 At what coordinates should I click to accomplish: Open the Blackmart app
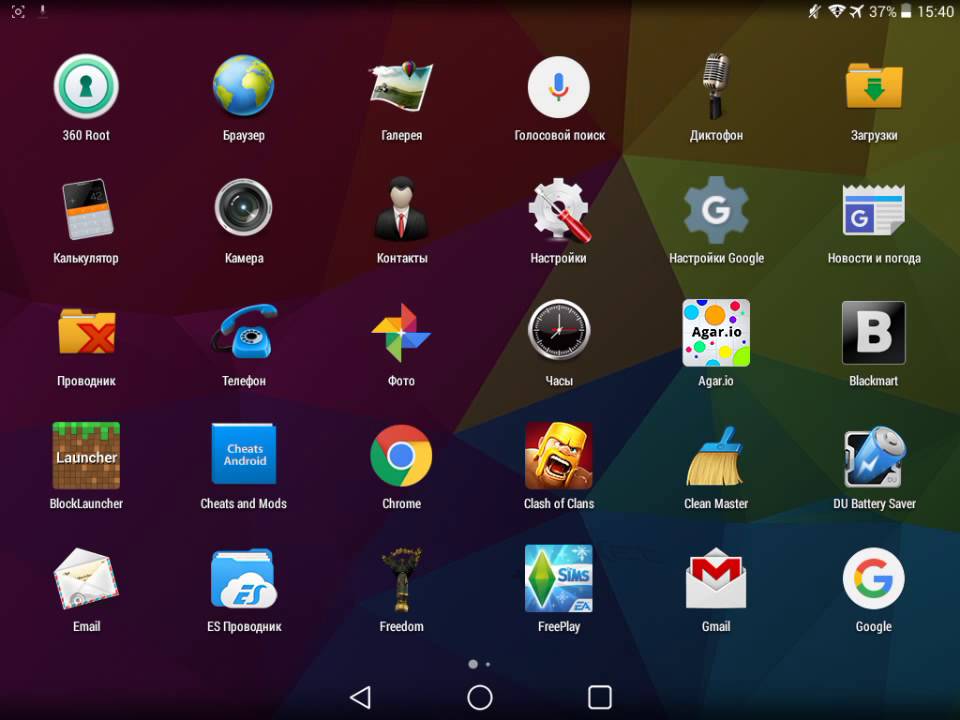(x=874, y=332)
